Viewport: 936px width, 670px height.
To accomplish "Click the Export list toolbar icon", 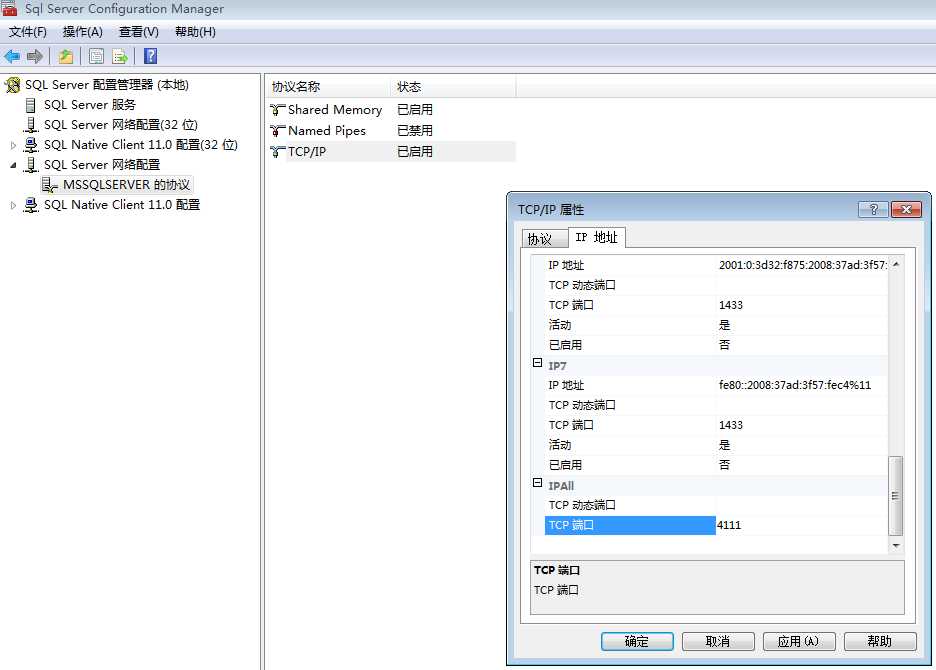I will tap(120, 57).
